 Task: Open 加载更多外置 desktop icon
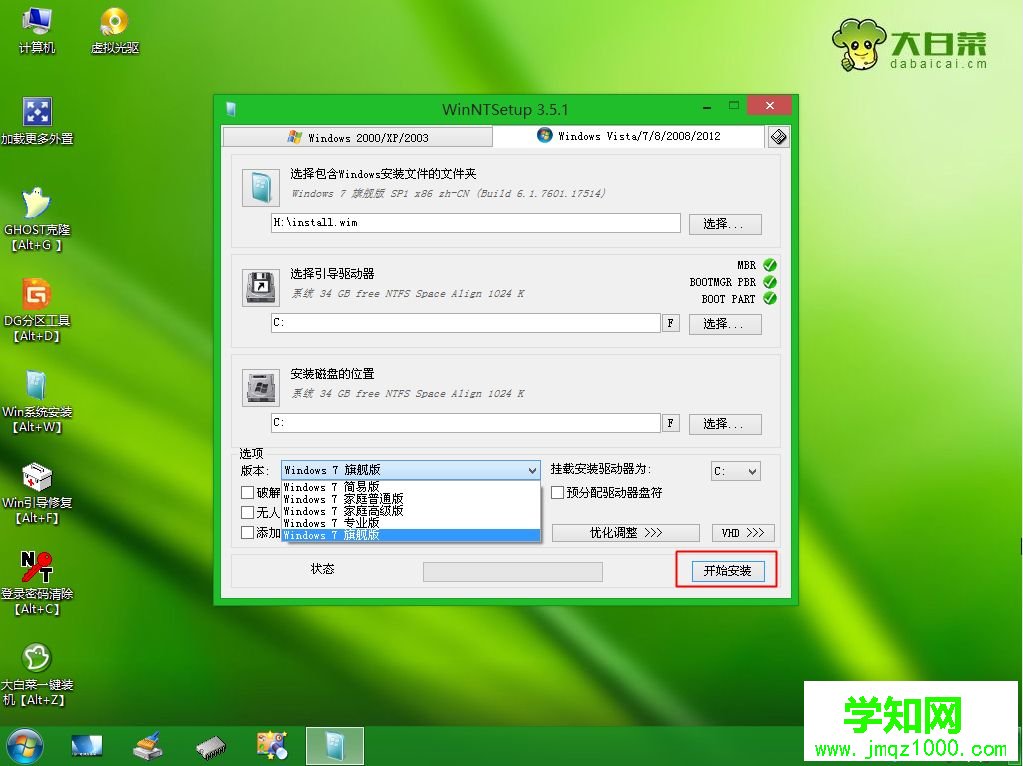[x=37, y=110]
